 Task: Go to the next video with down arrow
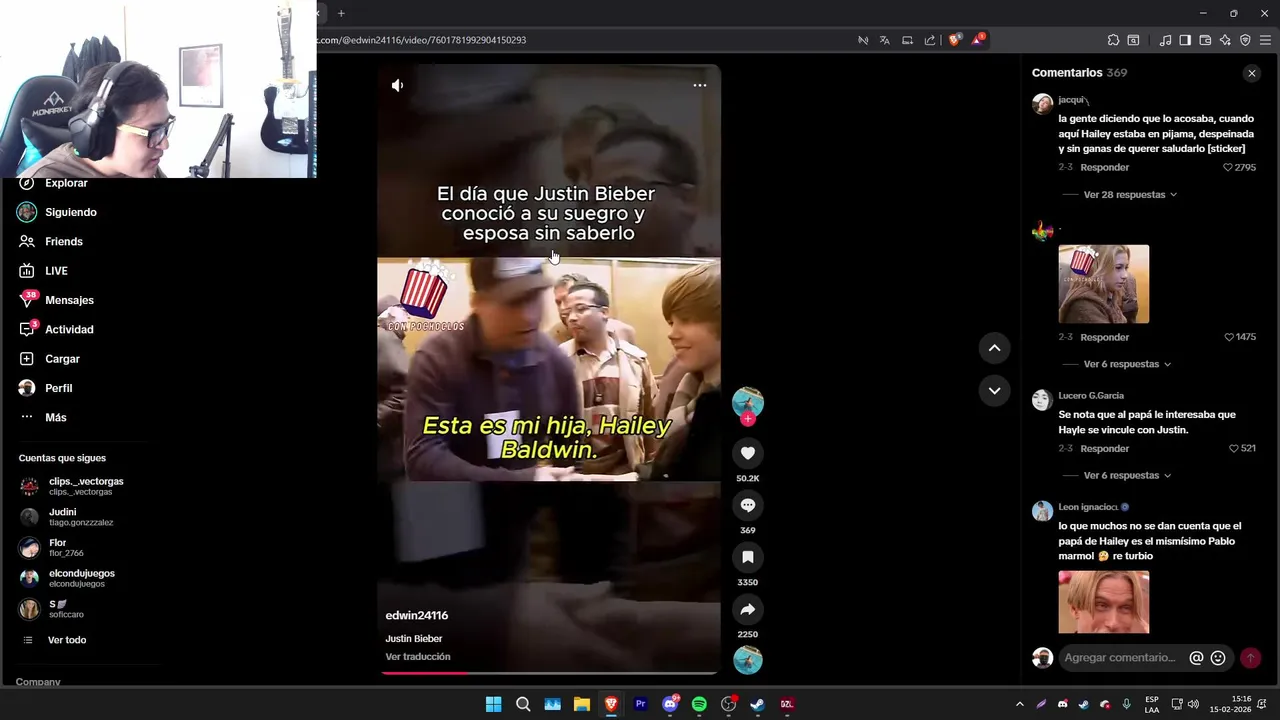[995, 391]
